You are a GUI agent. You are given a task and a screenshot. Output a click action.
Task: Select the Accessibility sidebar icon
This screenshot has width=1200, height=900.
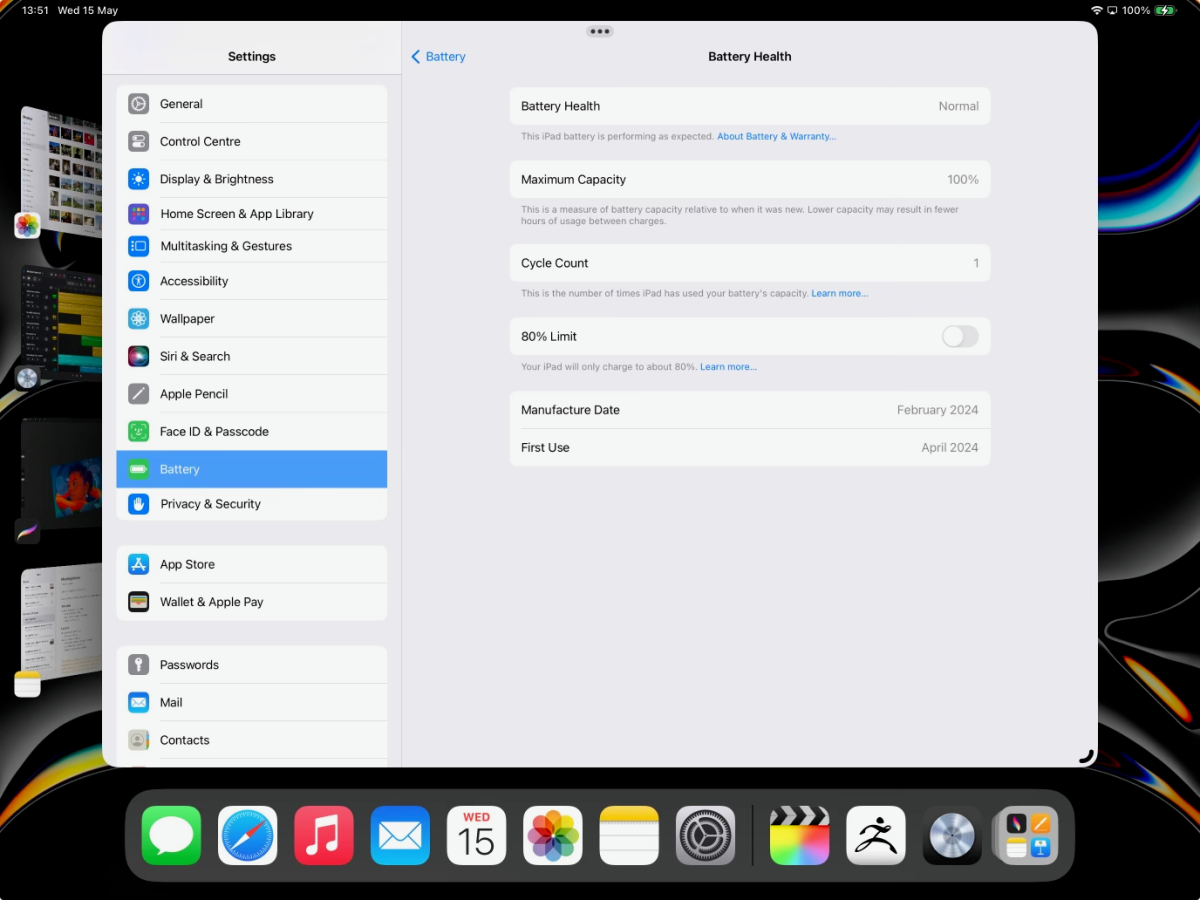pyautogui.click(x=138, y=281)
